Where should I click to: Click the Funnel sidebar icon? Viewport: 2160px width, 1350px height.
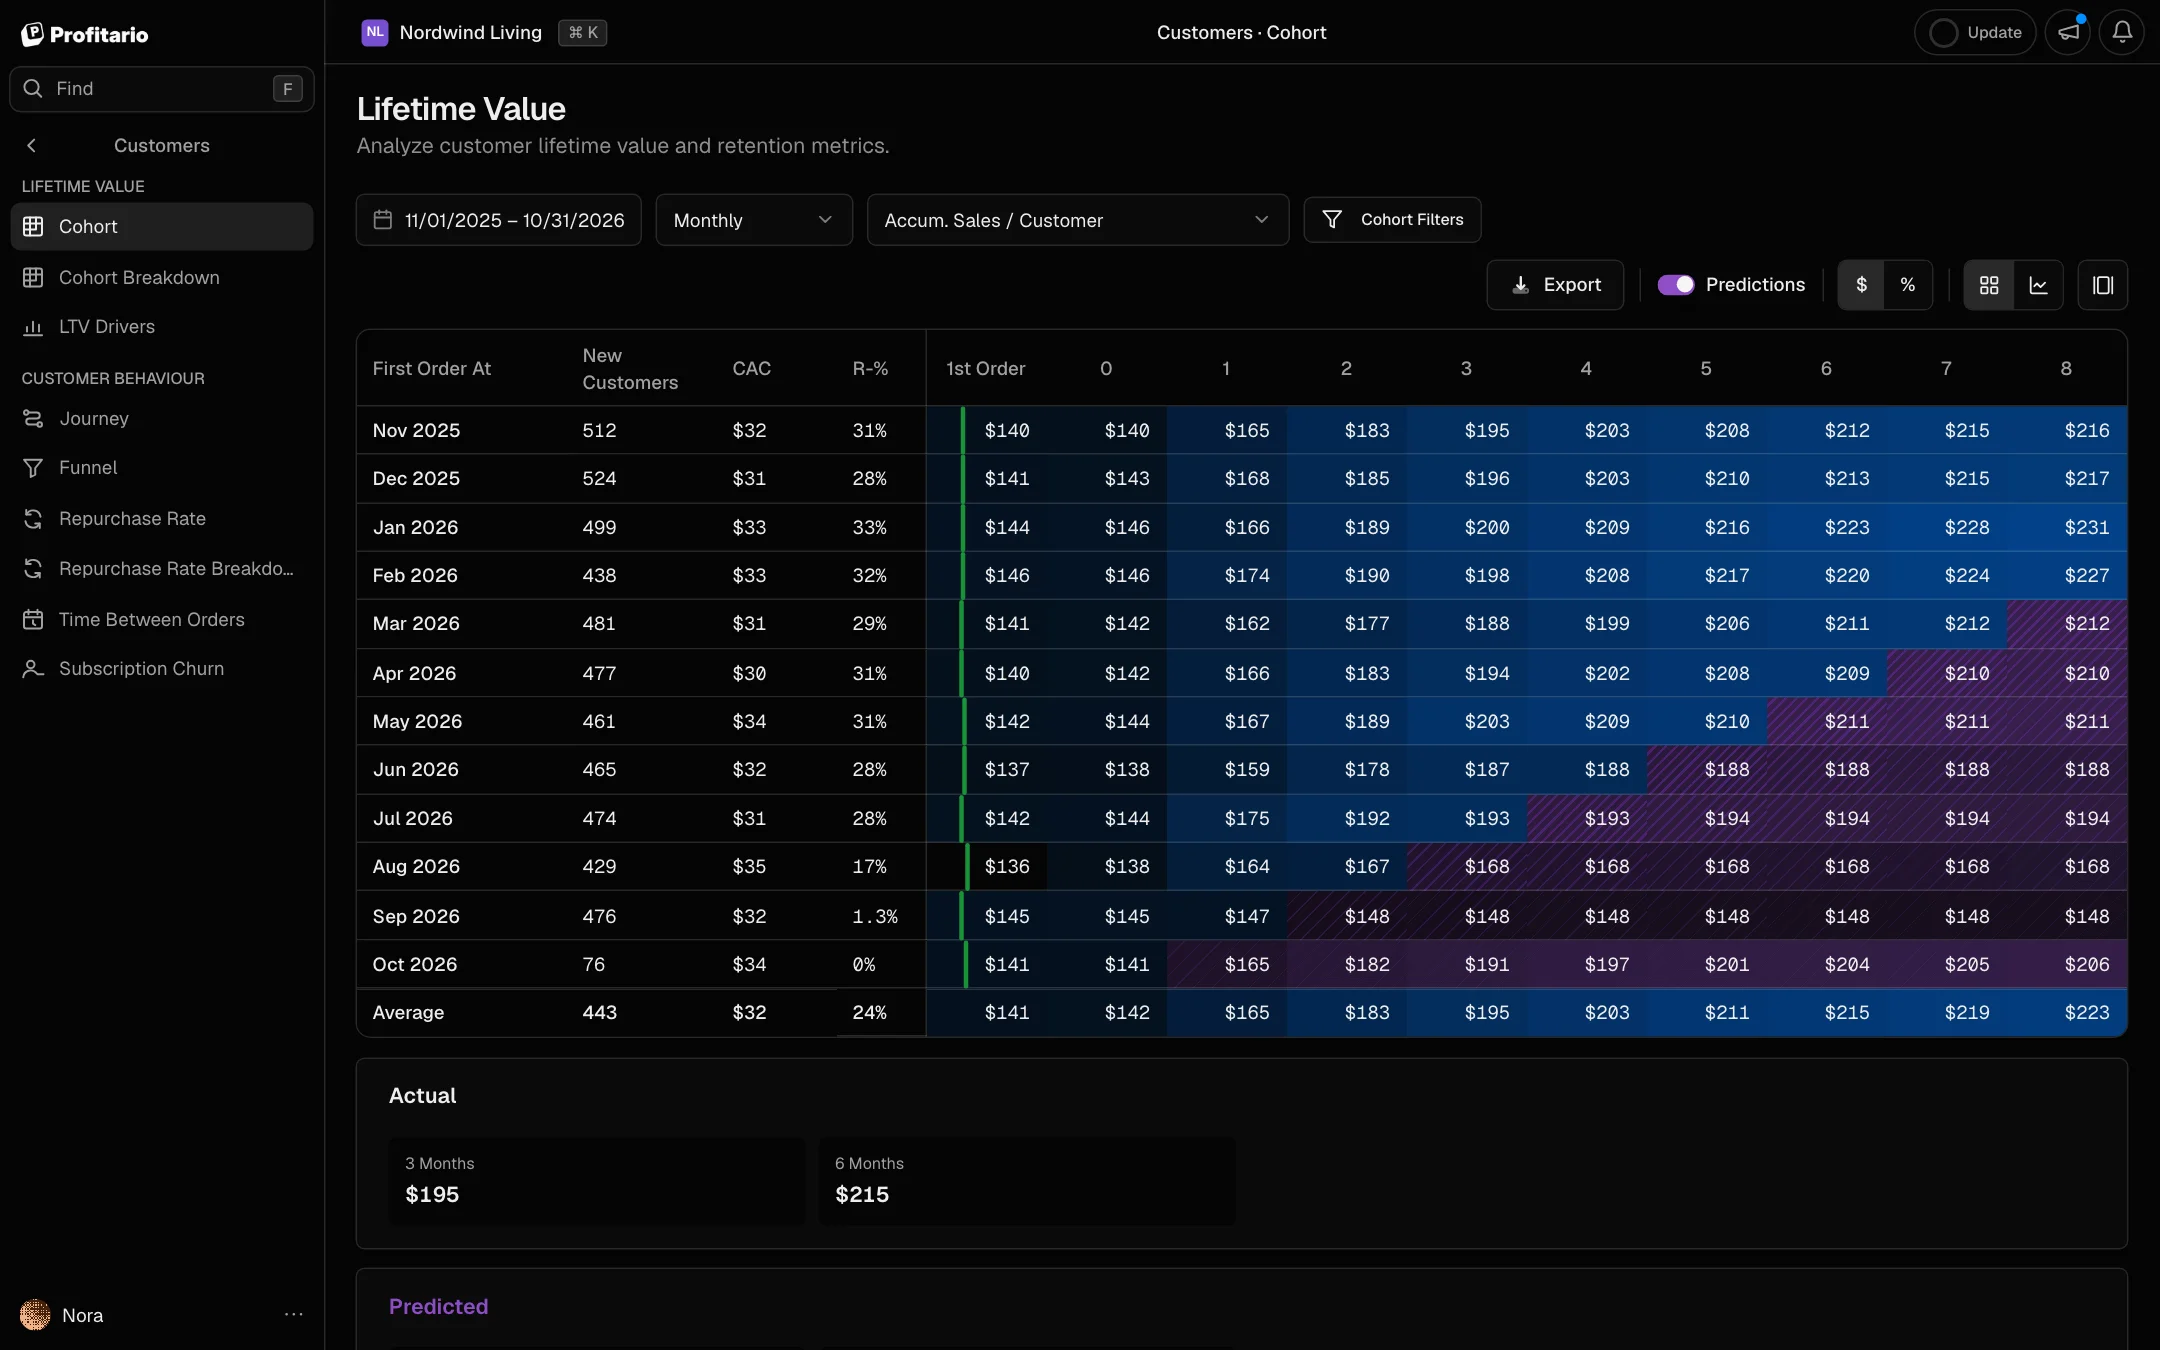[33, 468]
